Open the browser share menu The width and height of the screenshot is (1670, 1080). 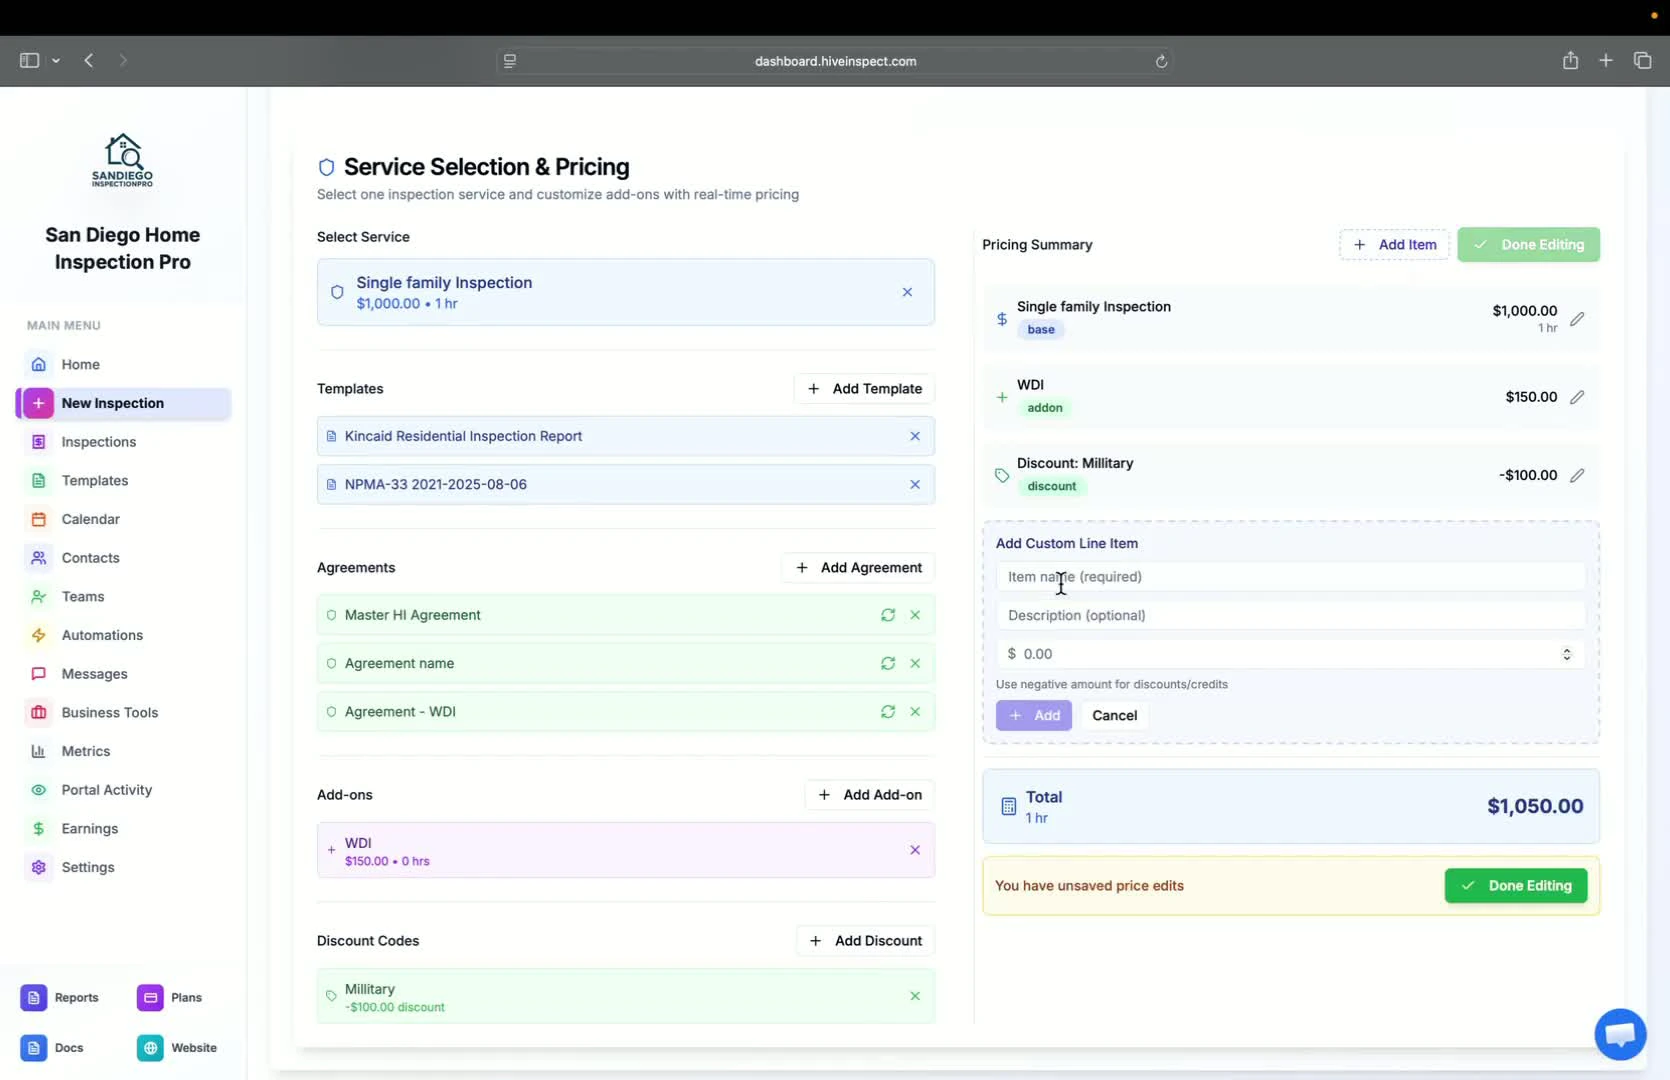point(1570,60)
